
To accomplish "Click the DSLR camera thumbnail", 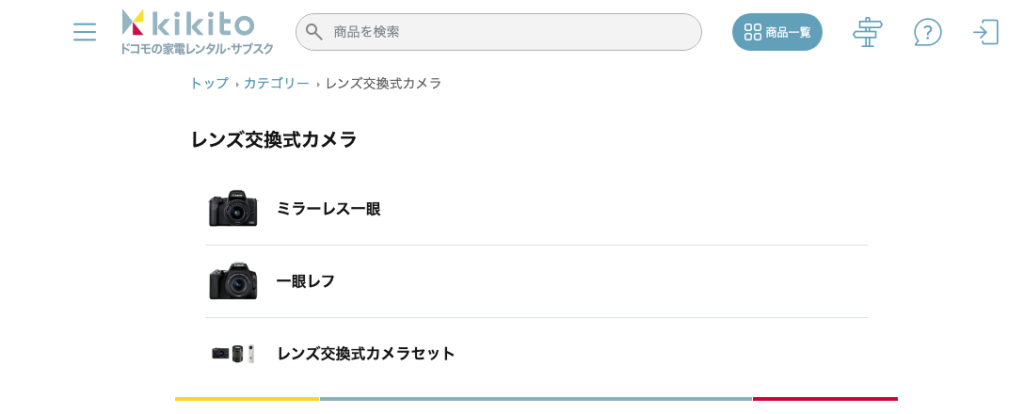I will pyautogui.click(x=233, y=281).
